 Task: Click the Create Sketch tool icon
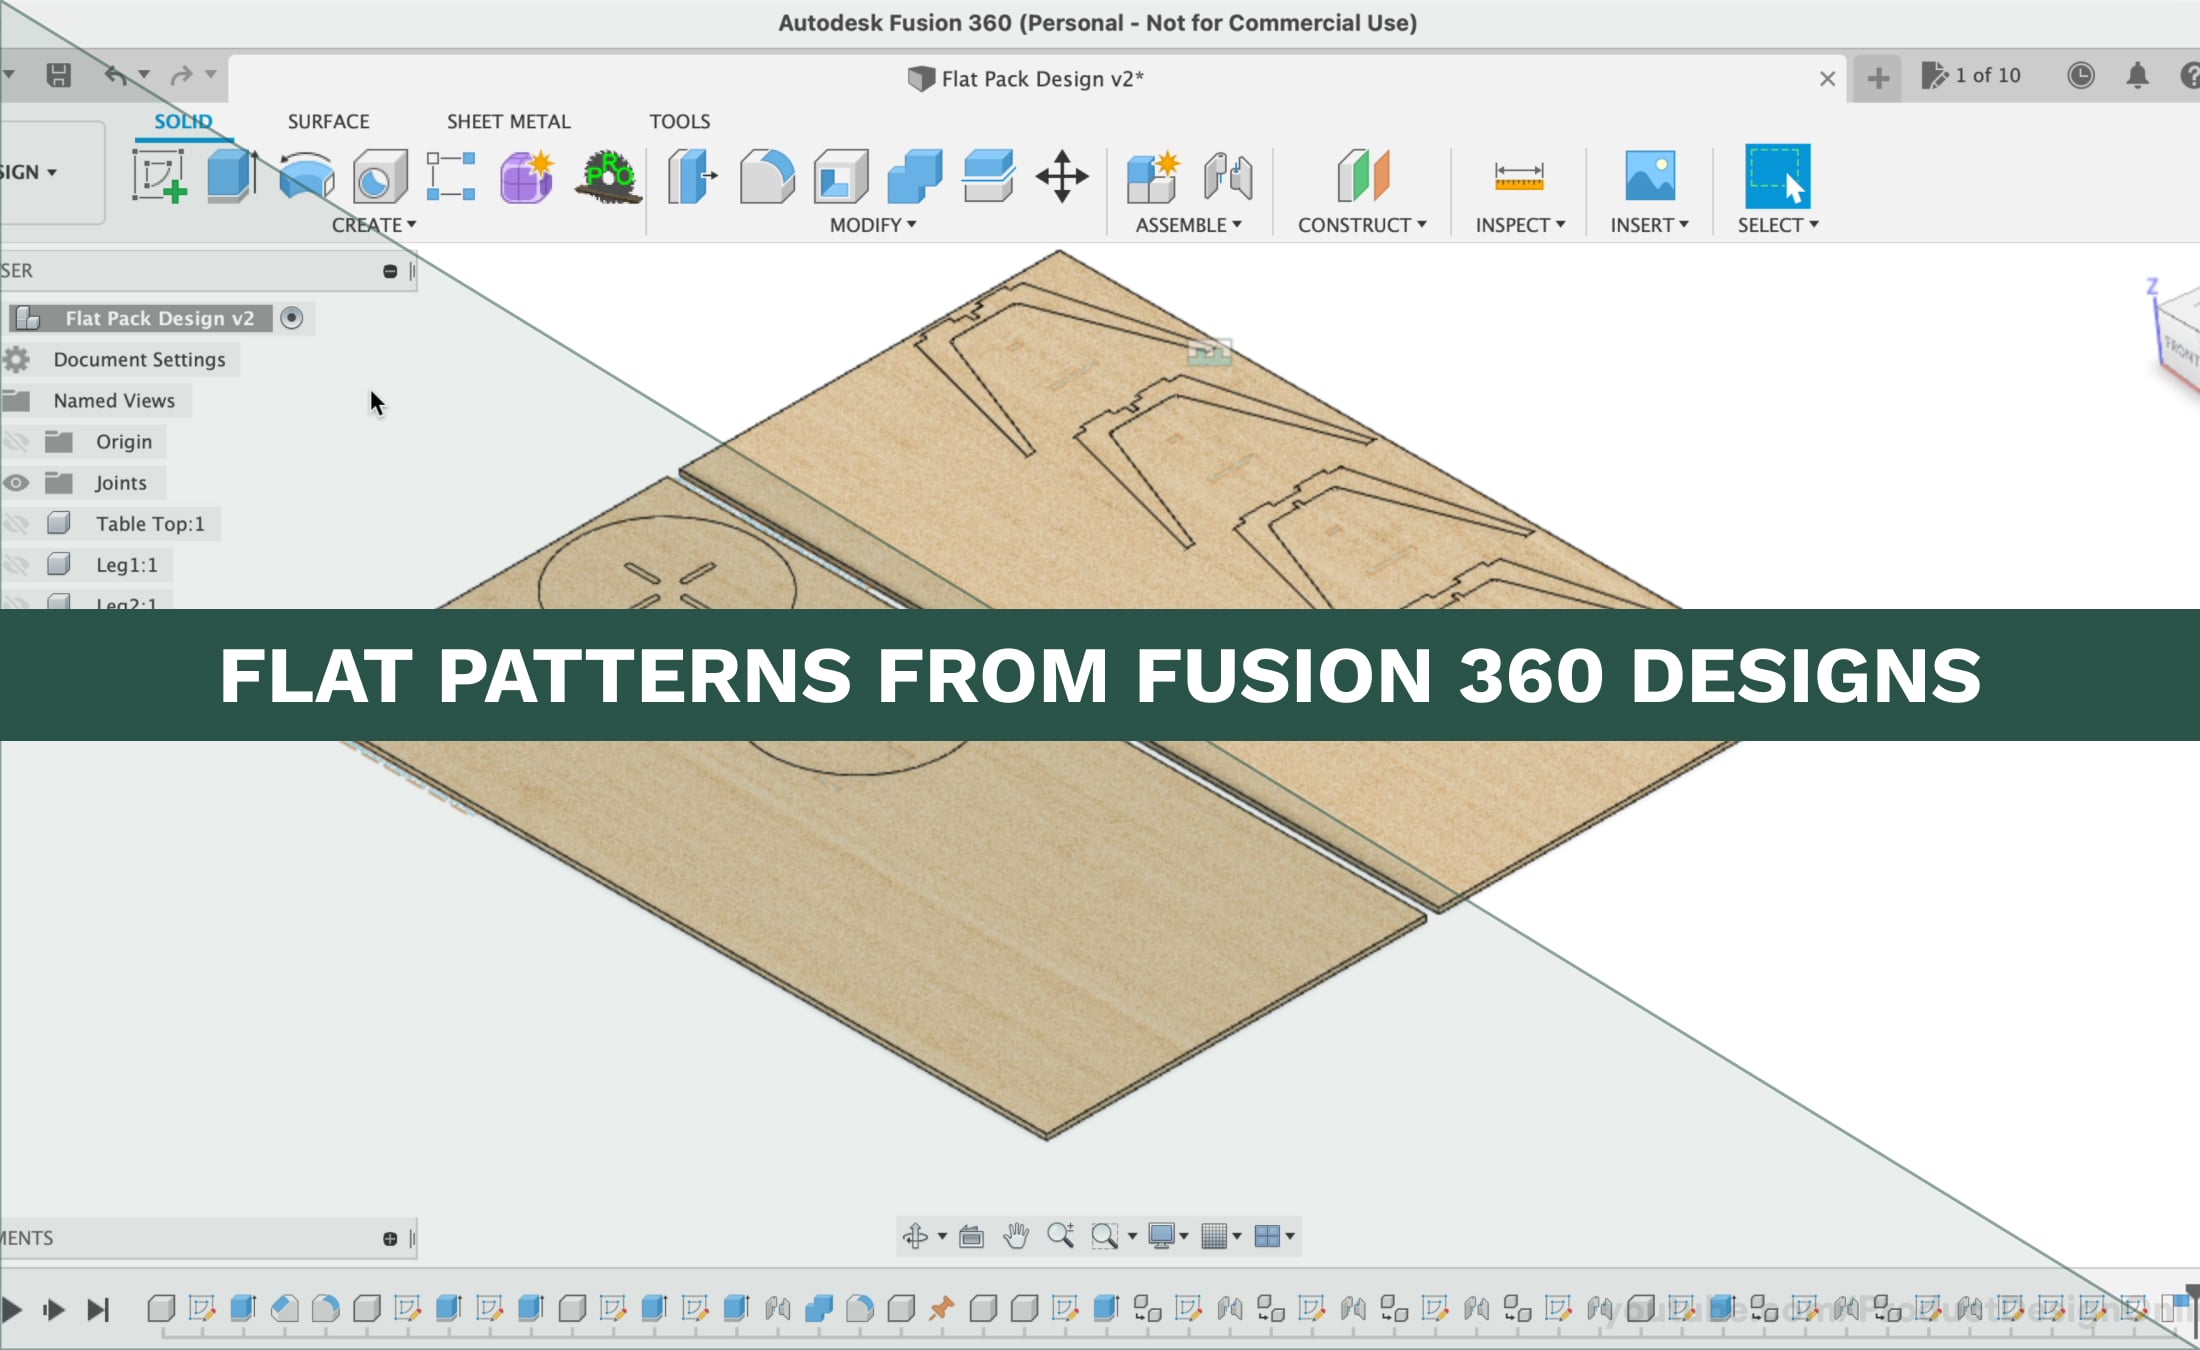[x=160, y=177]
